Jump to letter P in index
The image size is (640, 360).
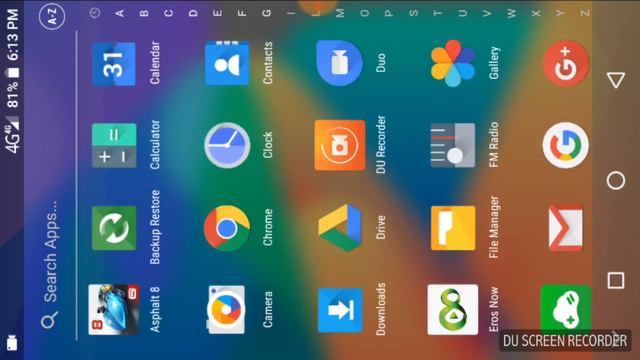pos(389,13)
